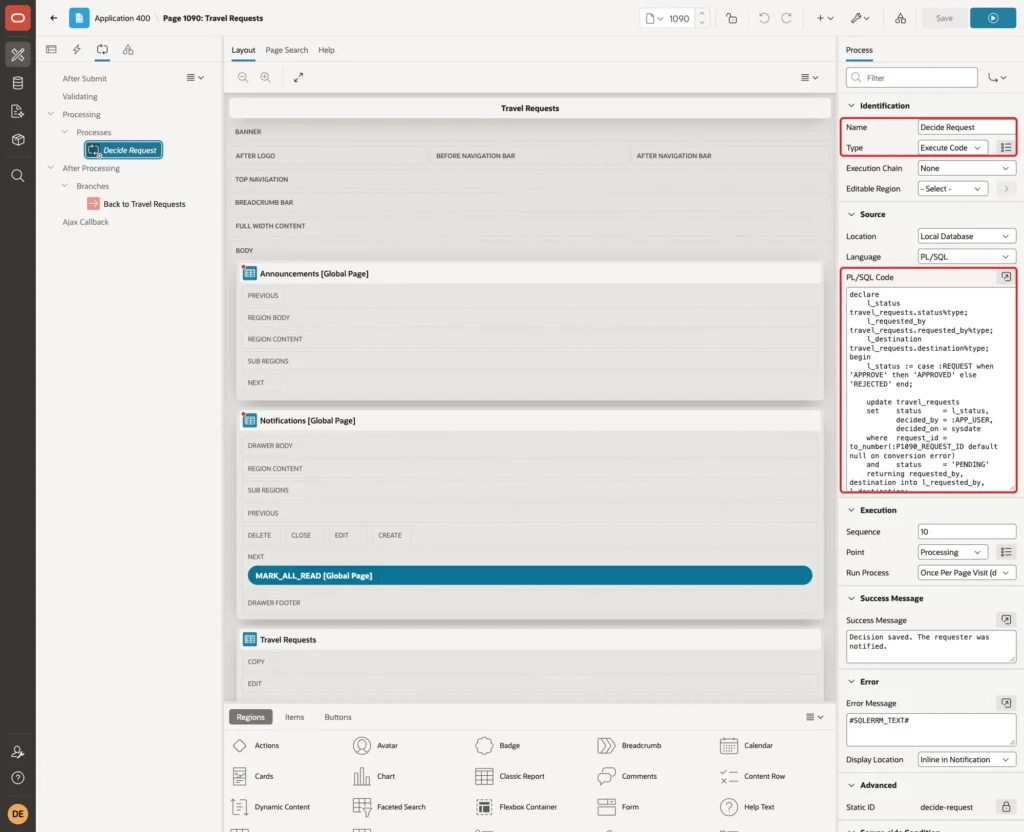Switch to the Page Search tab
The image size is (1024, 832).
tap(286, 50)
